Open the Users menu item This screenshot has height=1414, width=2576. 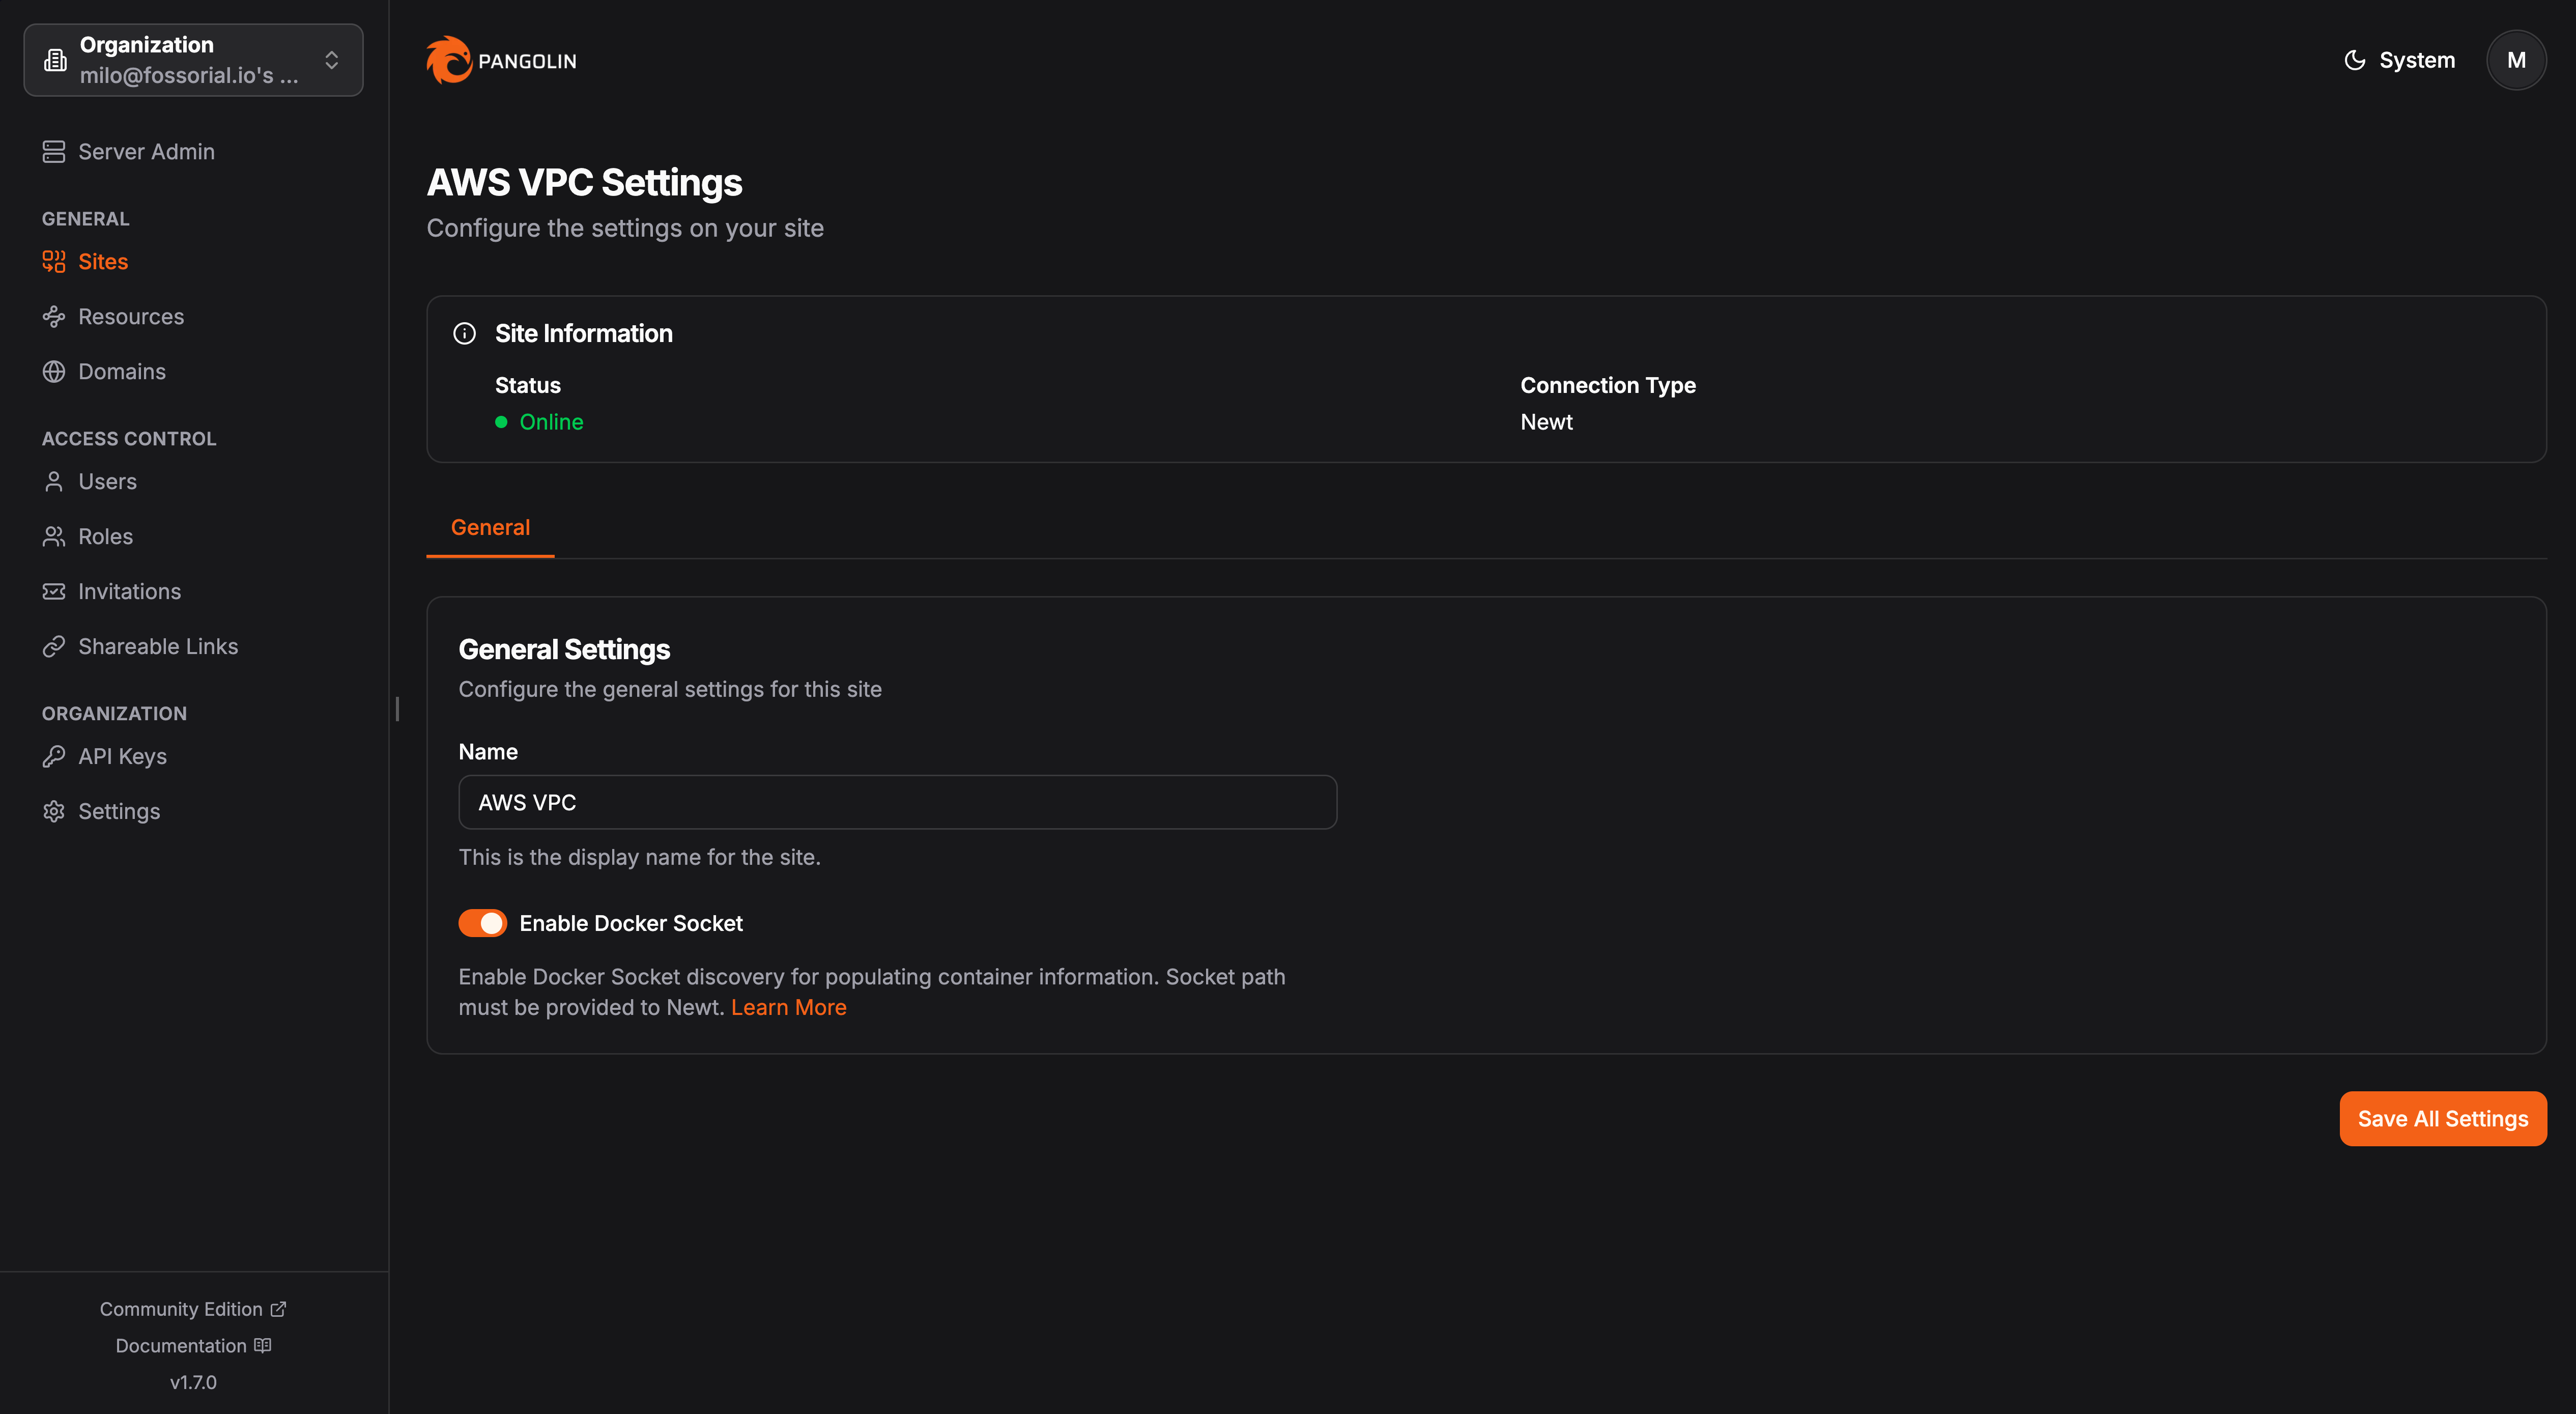click(107, 482)
